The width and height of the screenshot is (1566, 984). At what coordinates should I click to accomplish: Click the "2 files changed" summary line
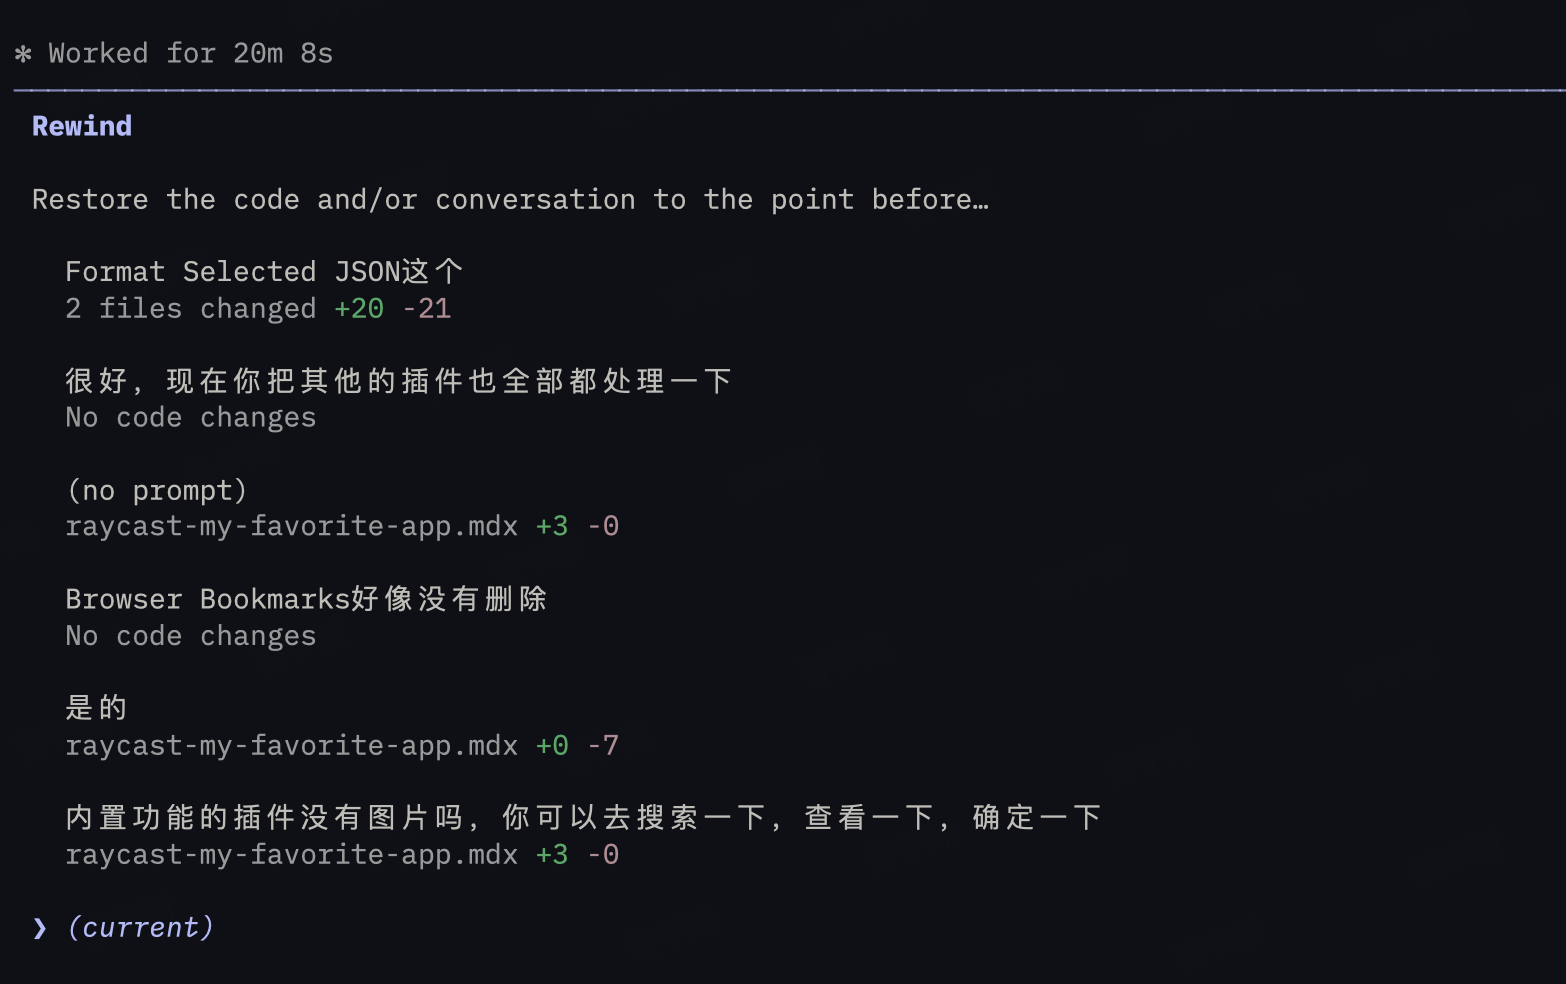(190, 309)
